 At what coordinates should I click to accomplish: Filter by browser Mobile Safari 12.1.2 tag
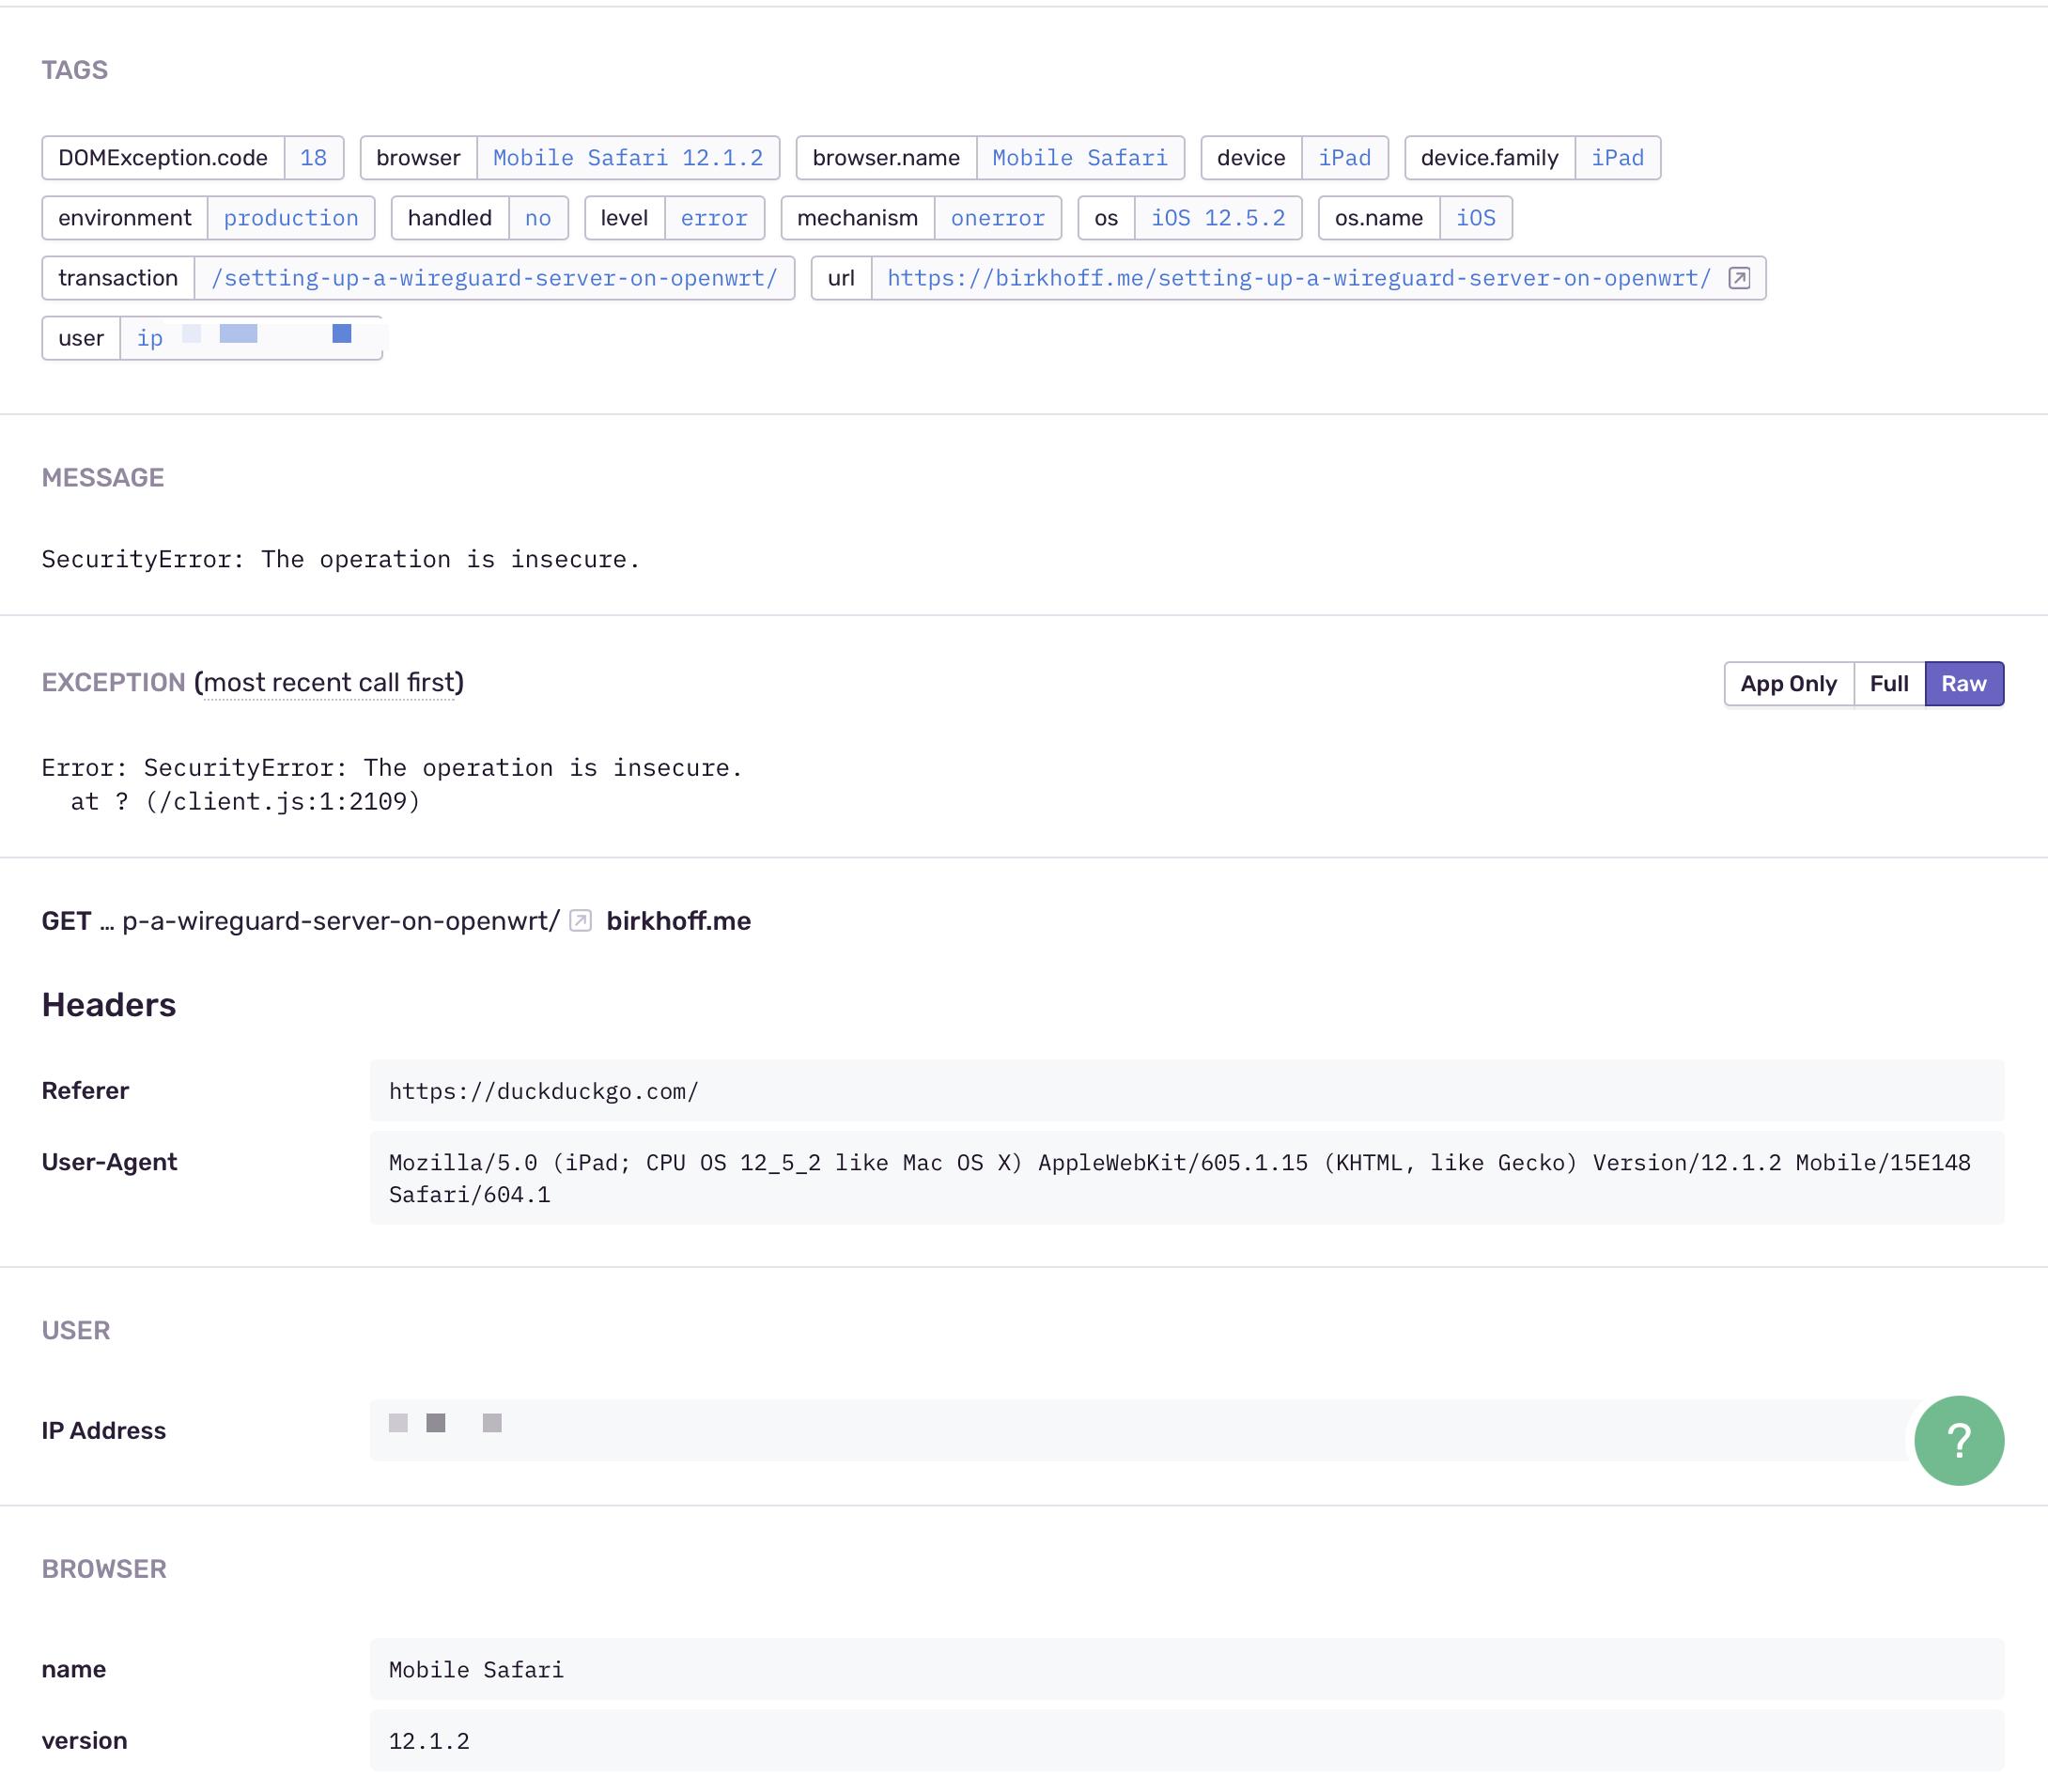coord(627,158)
